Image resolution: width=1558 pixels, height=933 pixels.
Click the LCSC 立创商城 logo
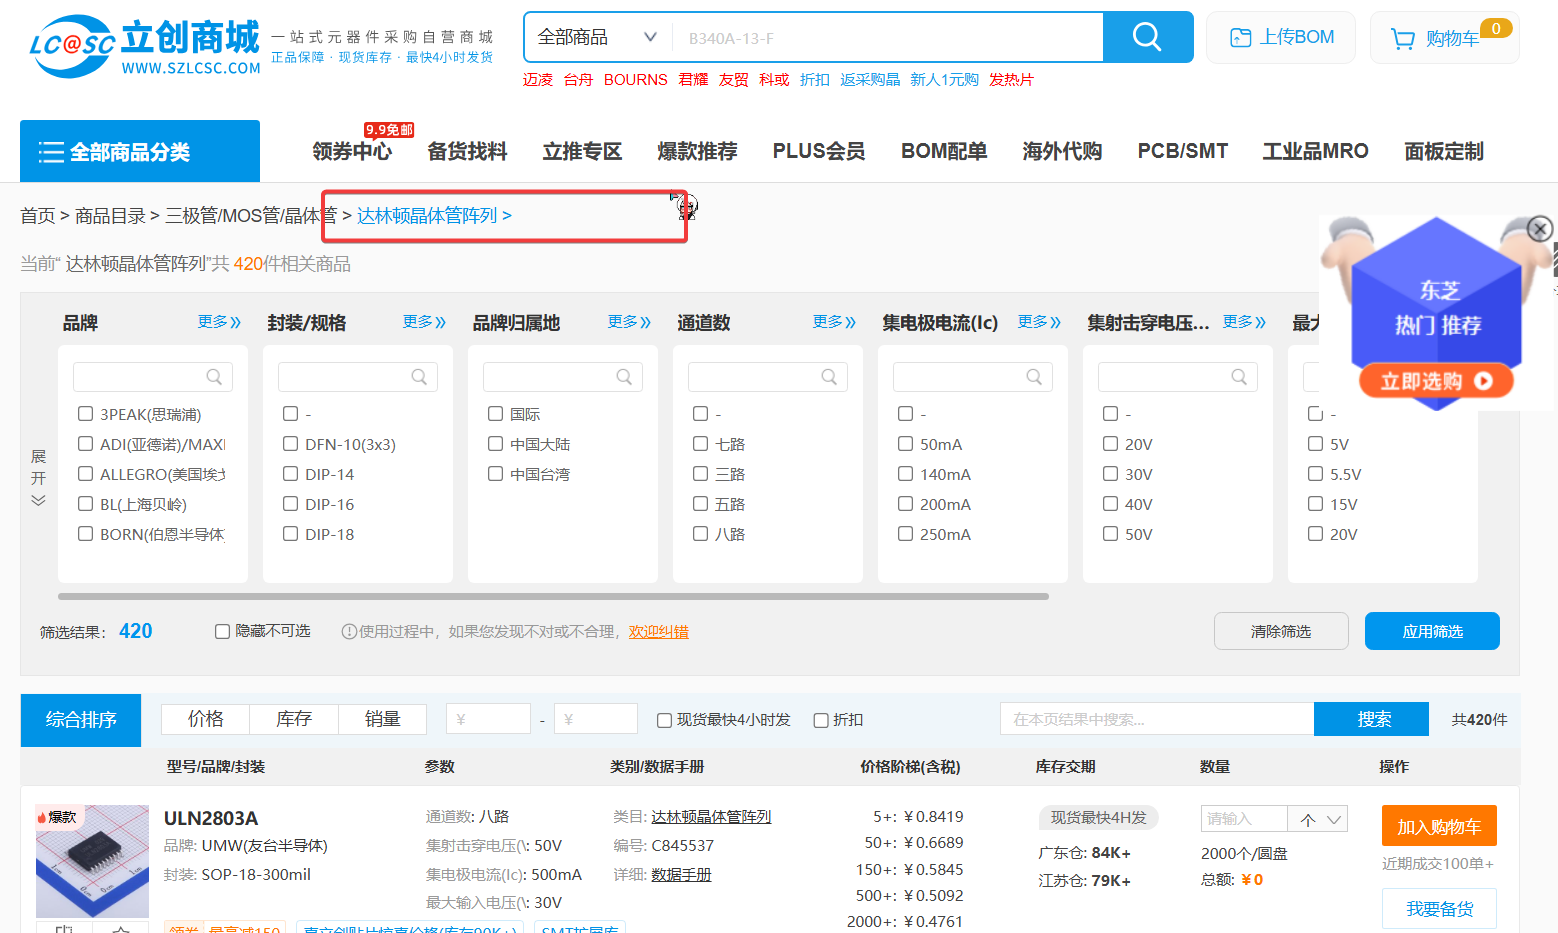coord(145,45)
